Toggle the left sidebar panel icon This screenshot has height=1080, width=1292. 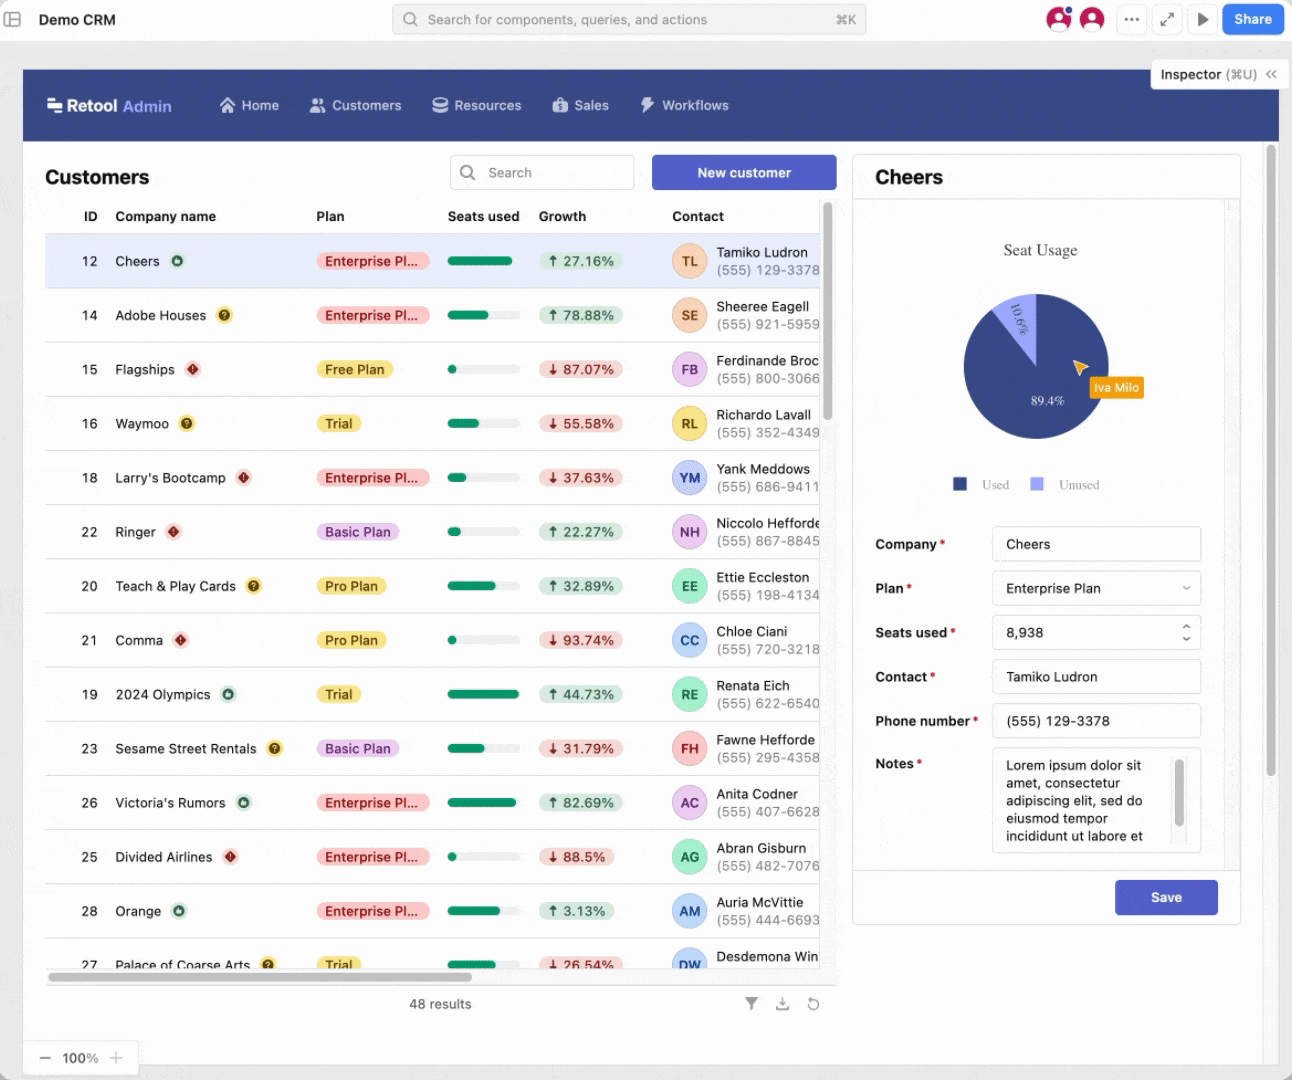pyautogui.click(x=13, y=19)
